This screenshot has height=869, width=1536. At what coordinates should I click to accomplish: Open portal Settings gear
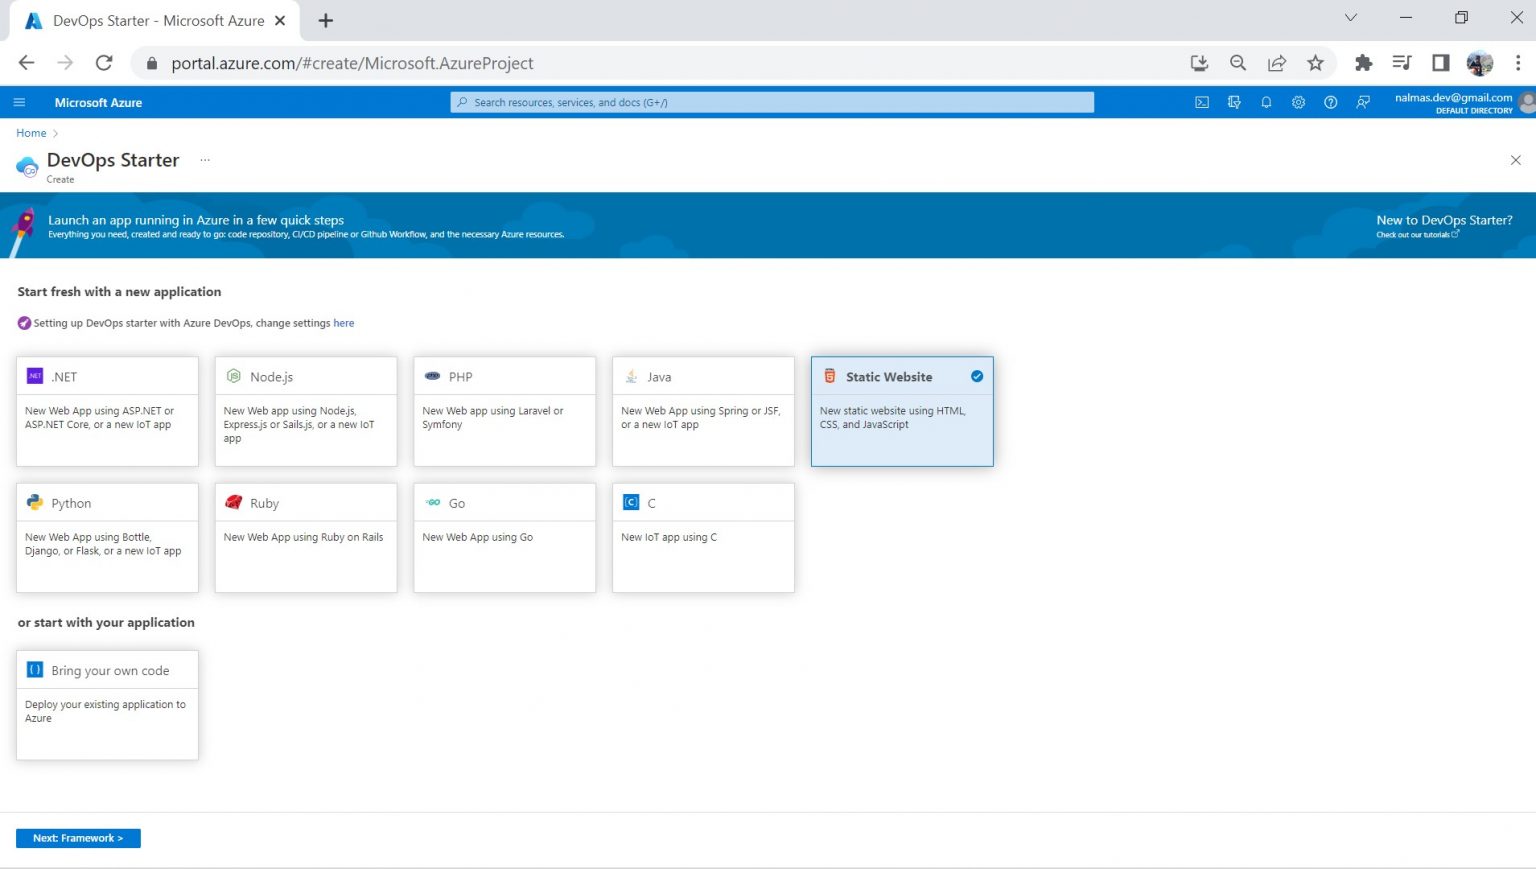(1298, 102)
